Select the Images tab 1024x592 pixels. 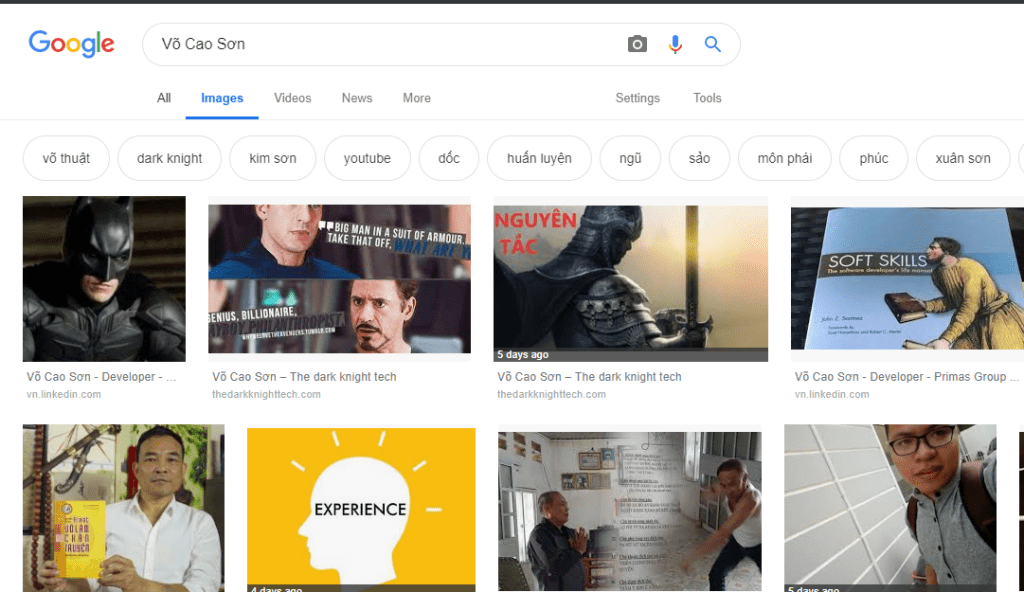coord(222,98)
